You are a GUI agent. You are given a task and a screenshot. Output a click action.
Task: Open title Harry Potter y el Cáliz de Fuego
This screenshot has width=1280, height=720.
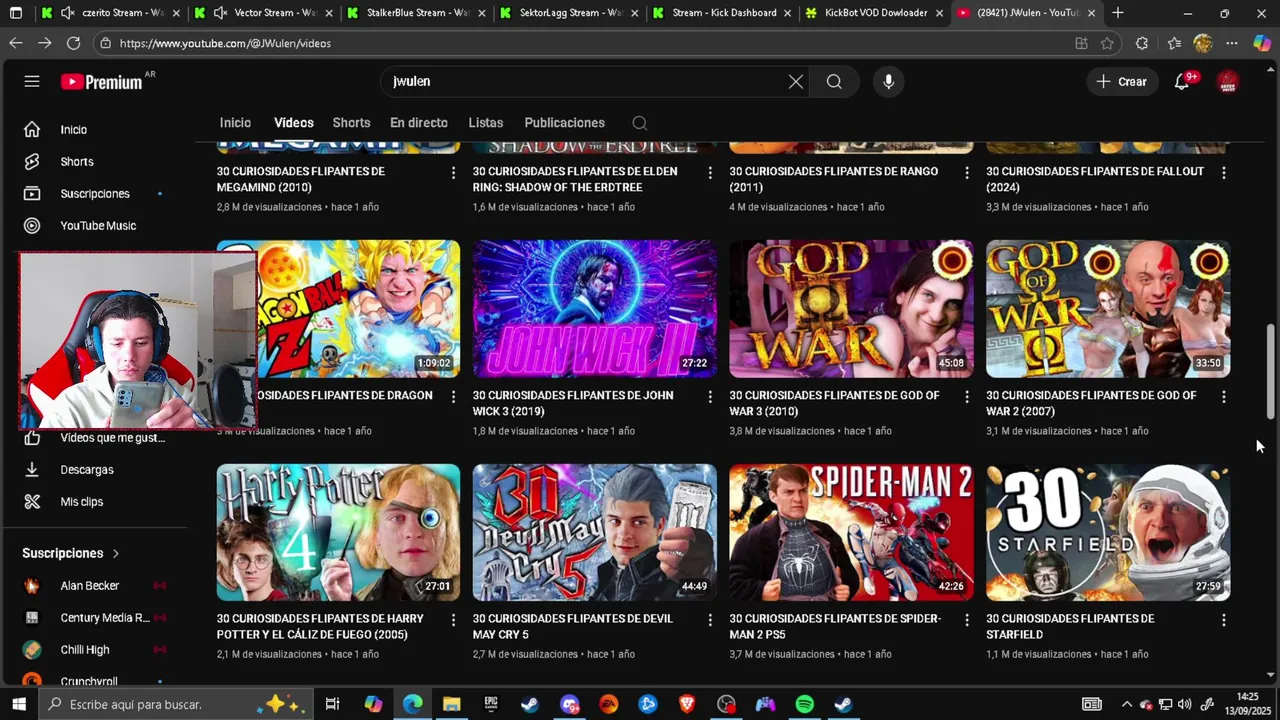tap(320, 627)
